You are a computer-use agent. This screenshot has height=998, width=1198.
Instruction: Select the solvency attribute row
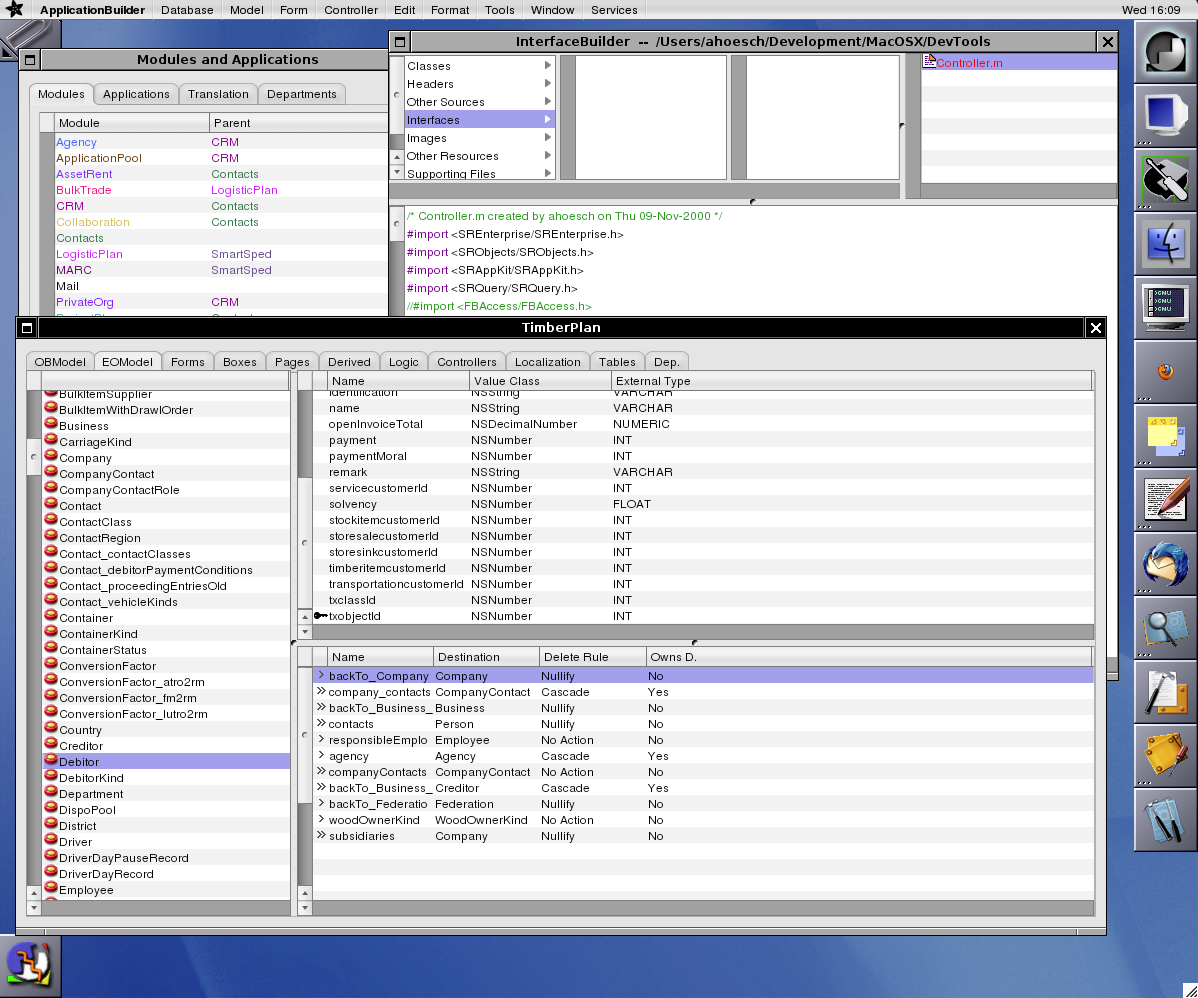tap(703, 504)
